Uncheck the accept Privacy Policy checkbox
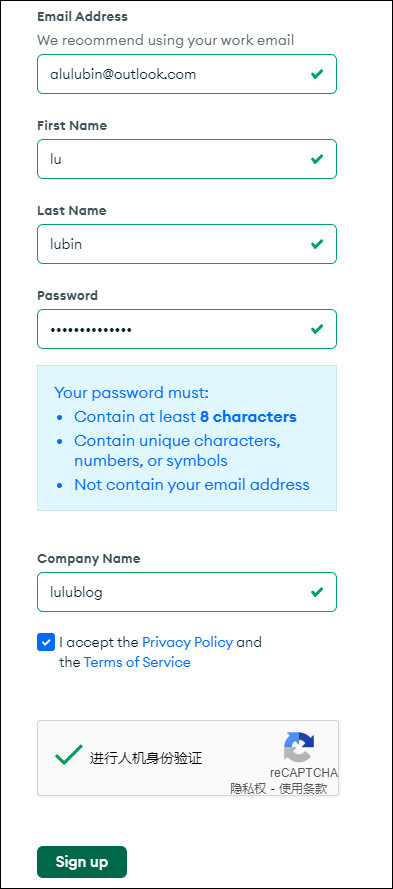 pos(46,642)
